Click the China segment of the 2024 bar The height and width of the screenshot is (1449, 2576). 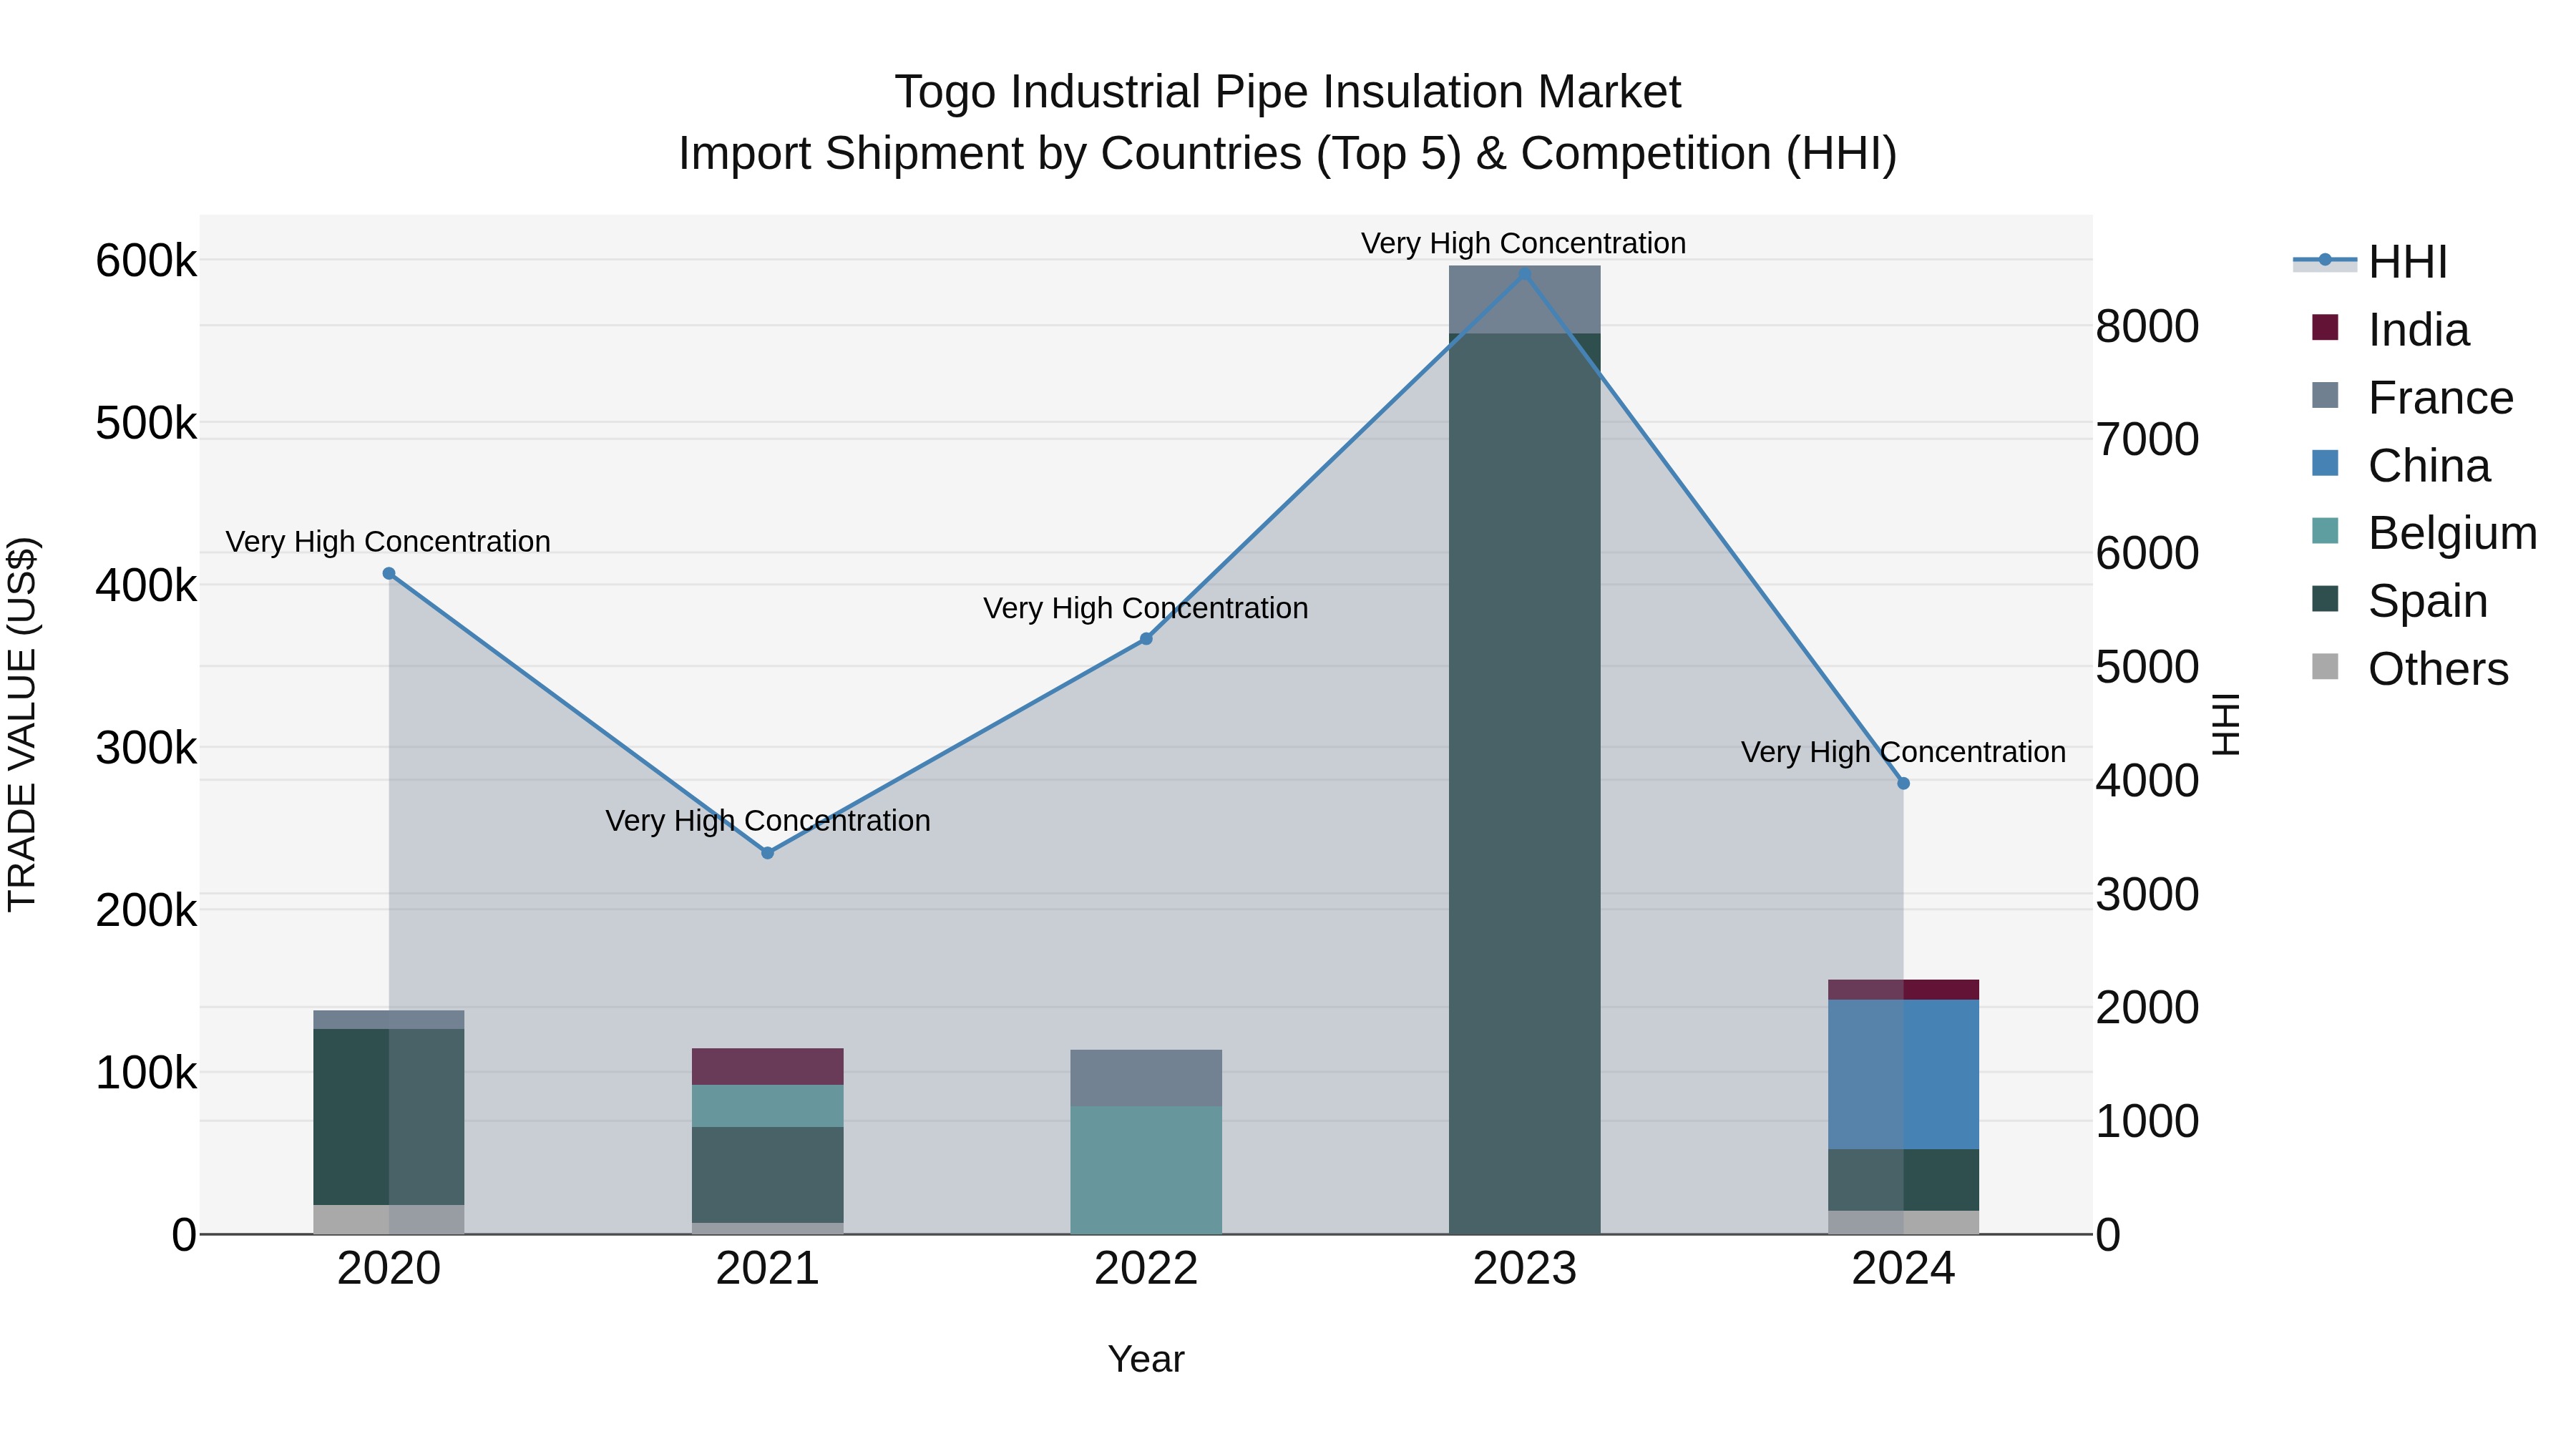(x=1903, y=1075)
